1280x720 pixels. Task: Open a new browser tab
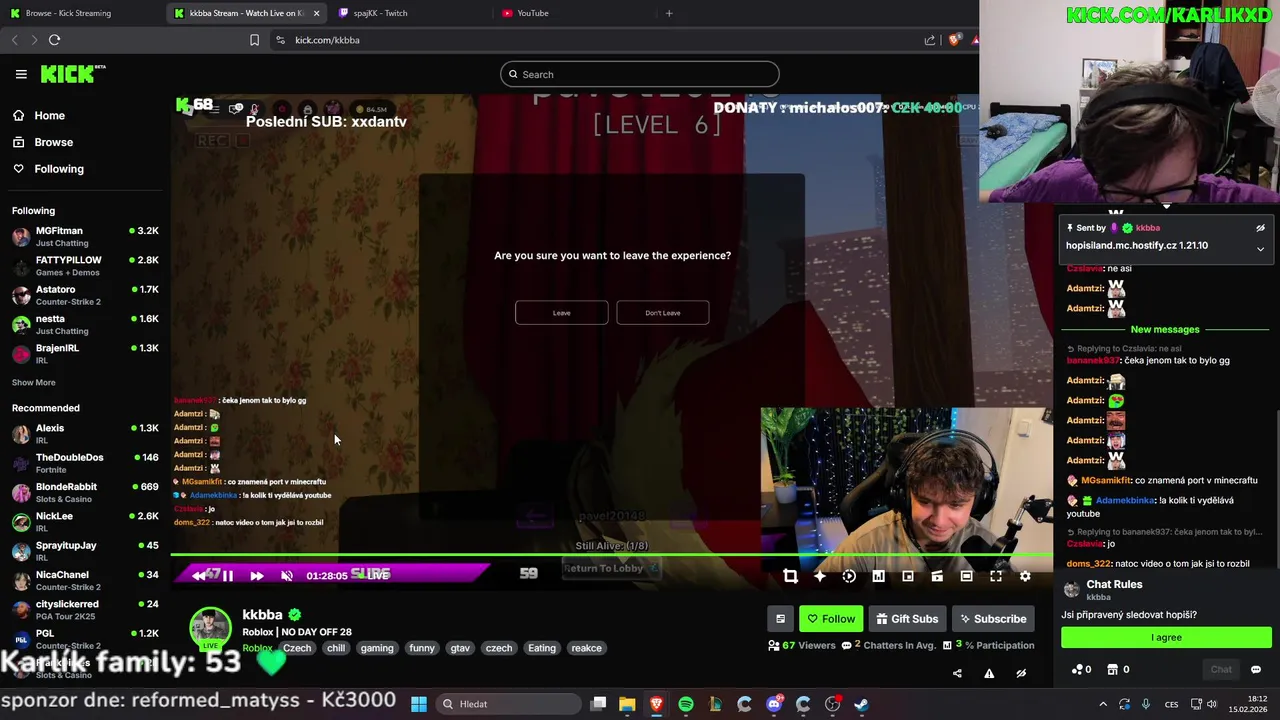[x=669, y=13]
